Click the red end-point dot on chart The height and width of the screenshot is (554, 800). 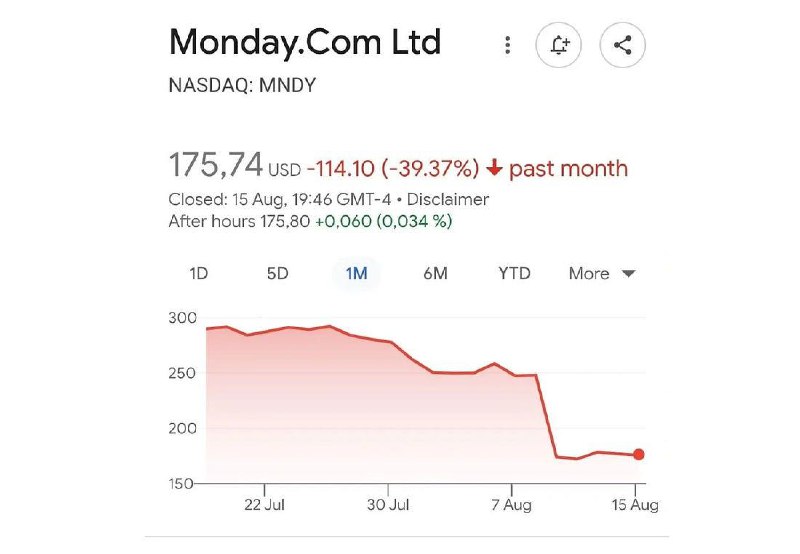pos(639,454)
